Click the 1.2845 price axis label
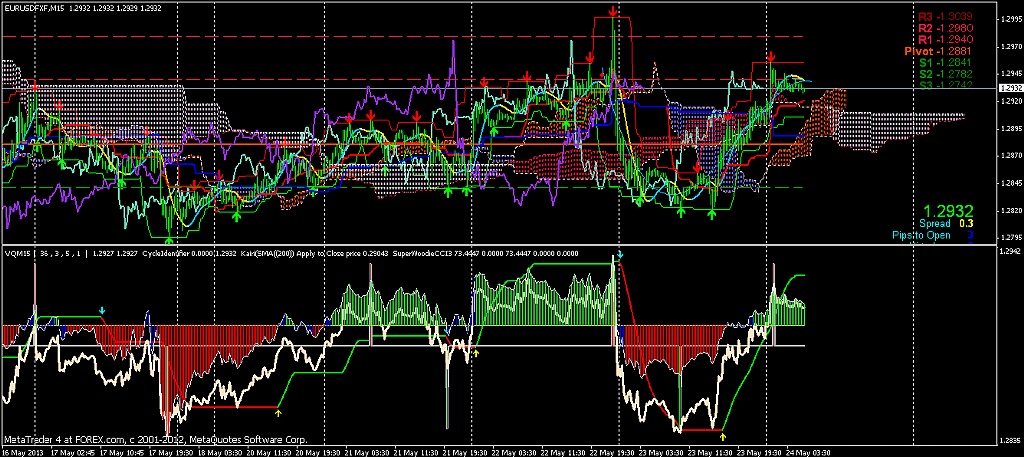This screenshot has height=457, width=1024. [x=1011, y=183]
